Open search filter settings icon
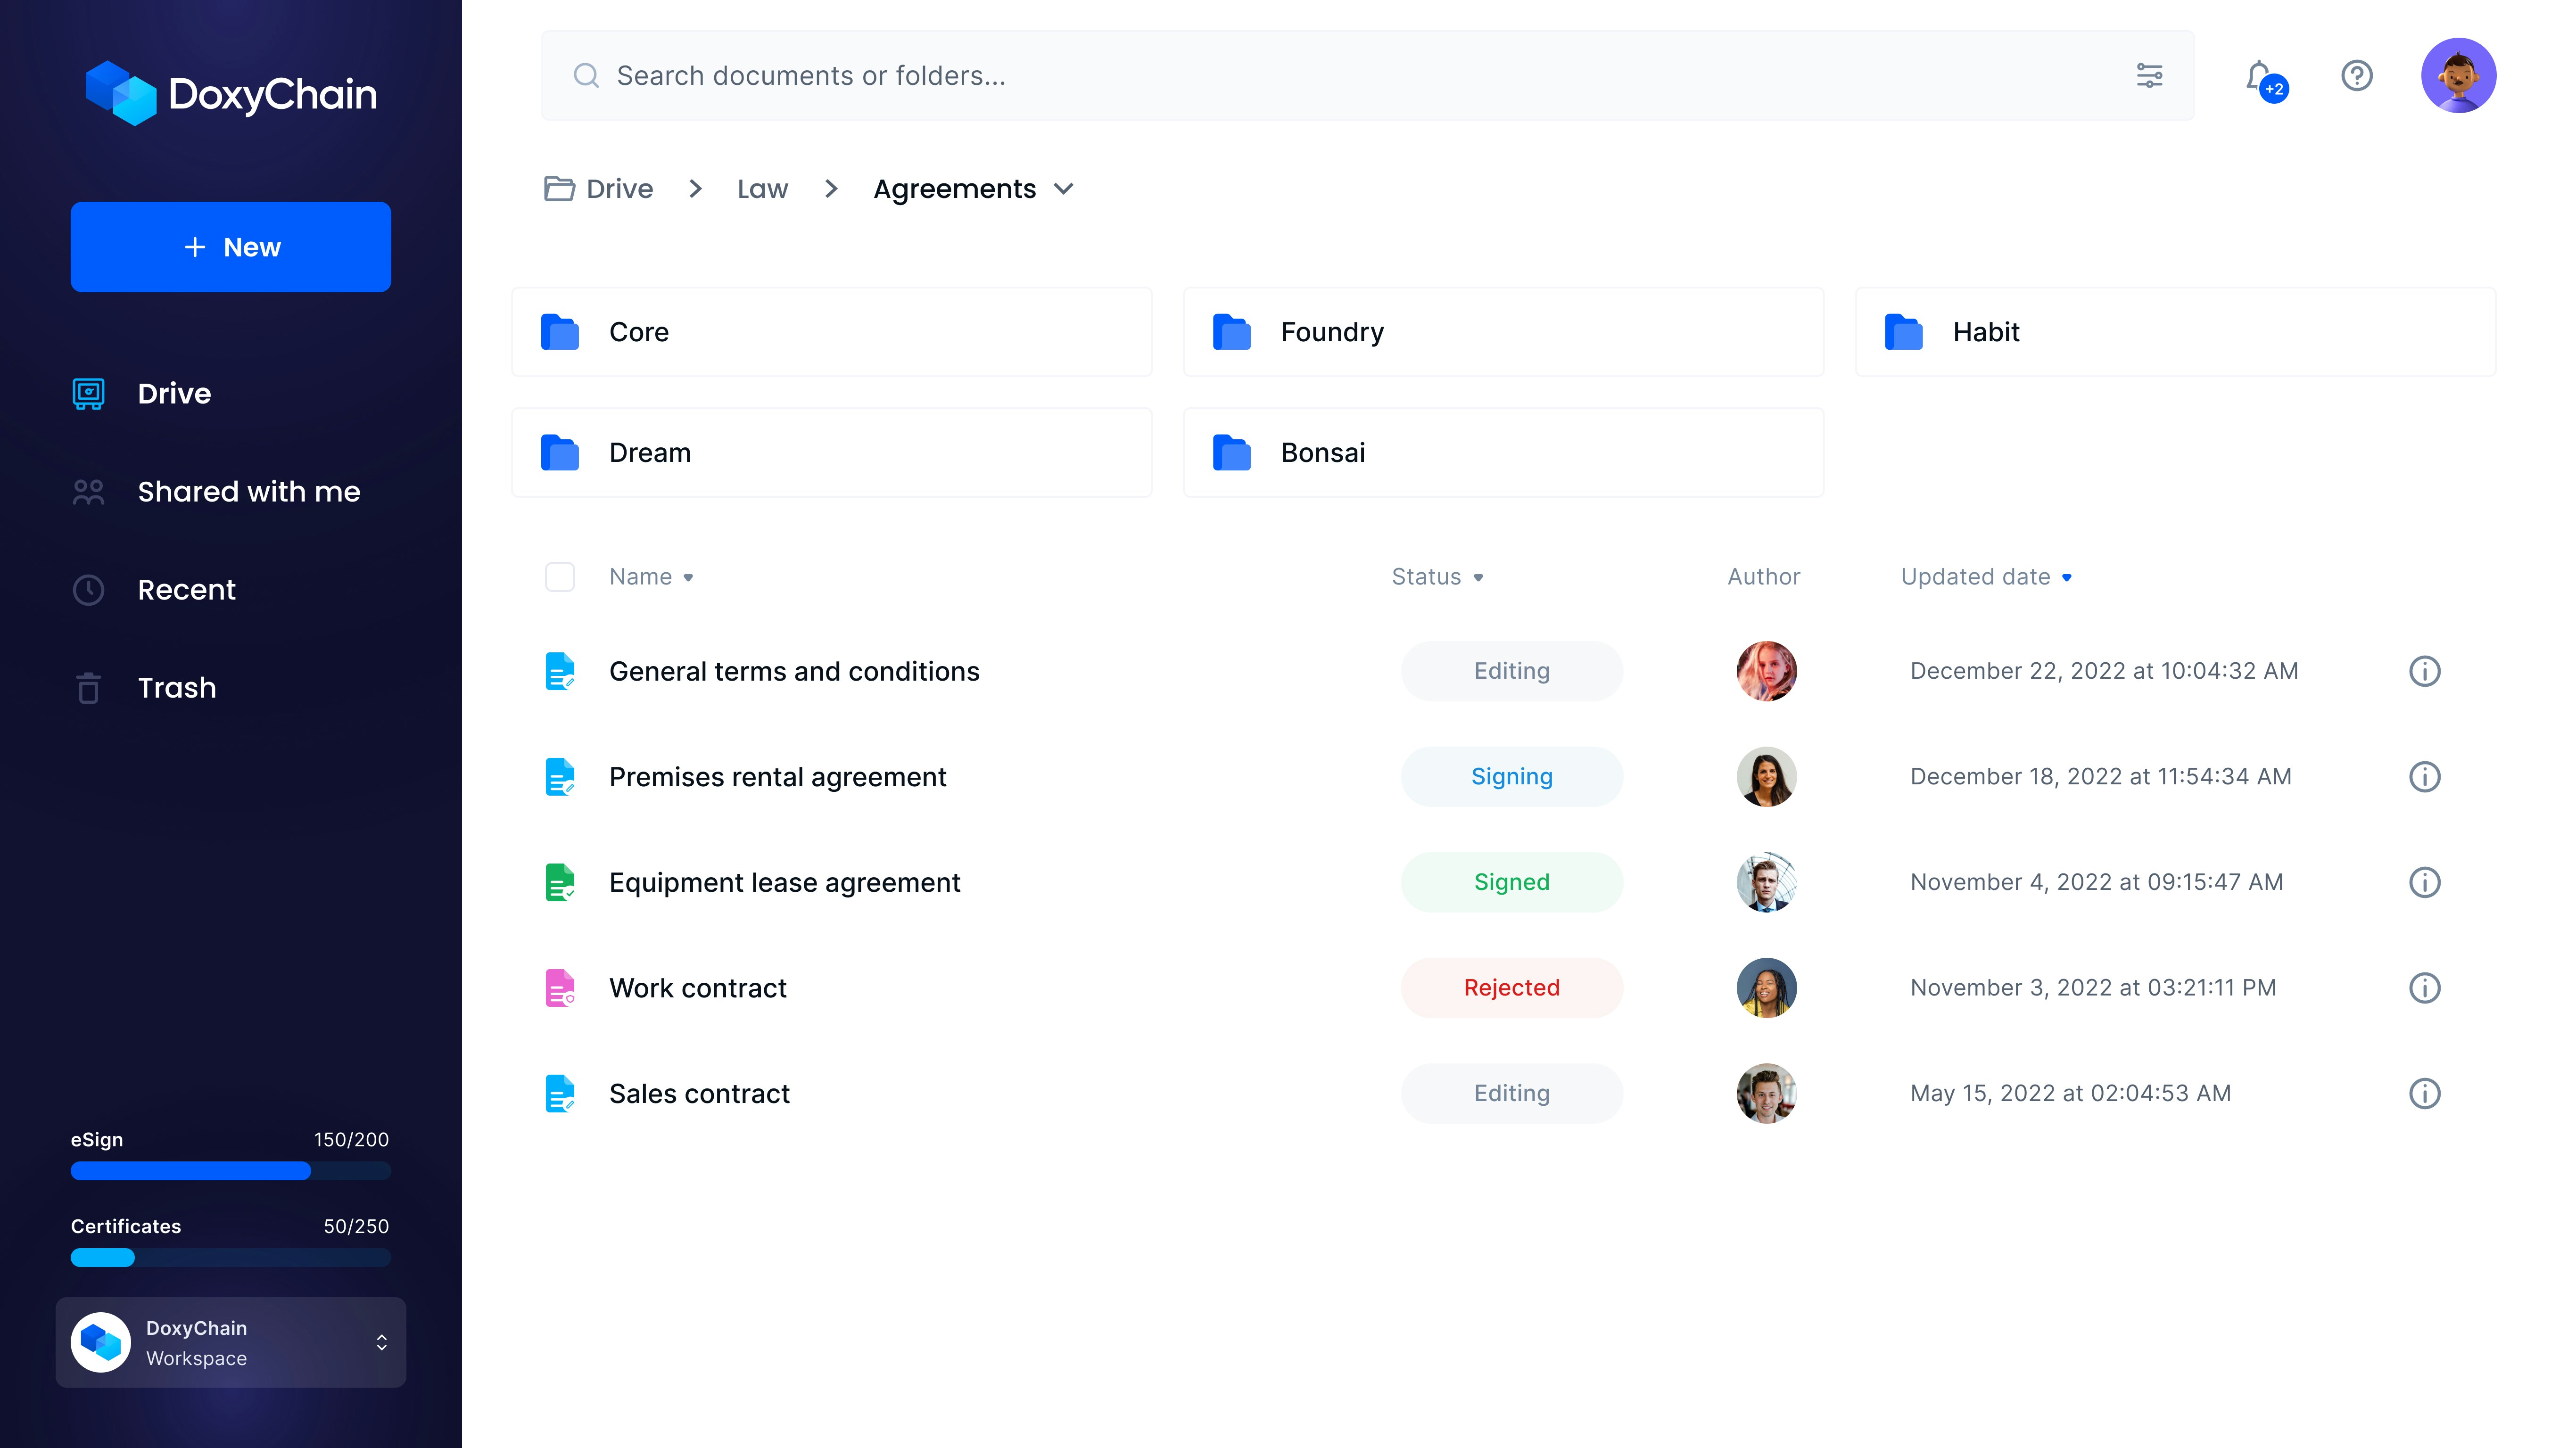This screenshot has height=1448, width=2576. tap(2149, 75)
